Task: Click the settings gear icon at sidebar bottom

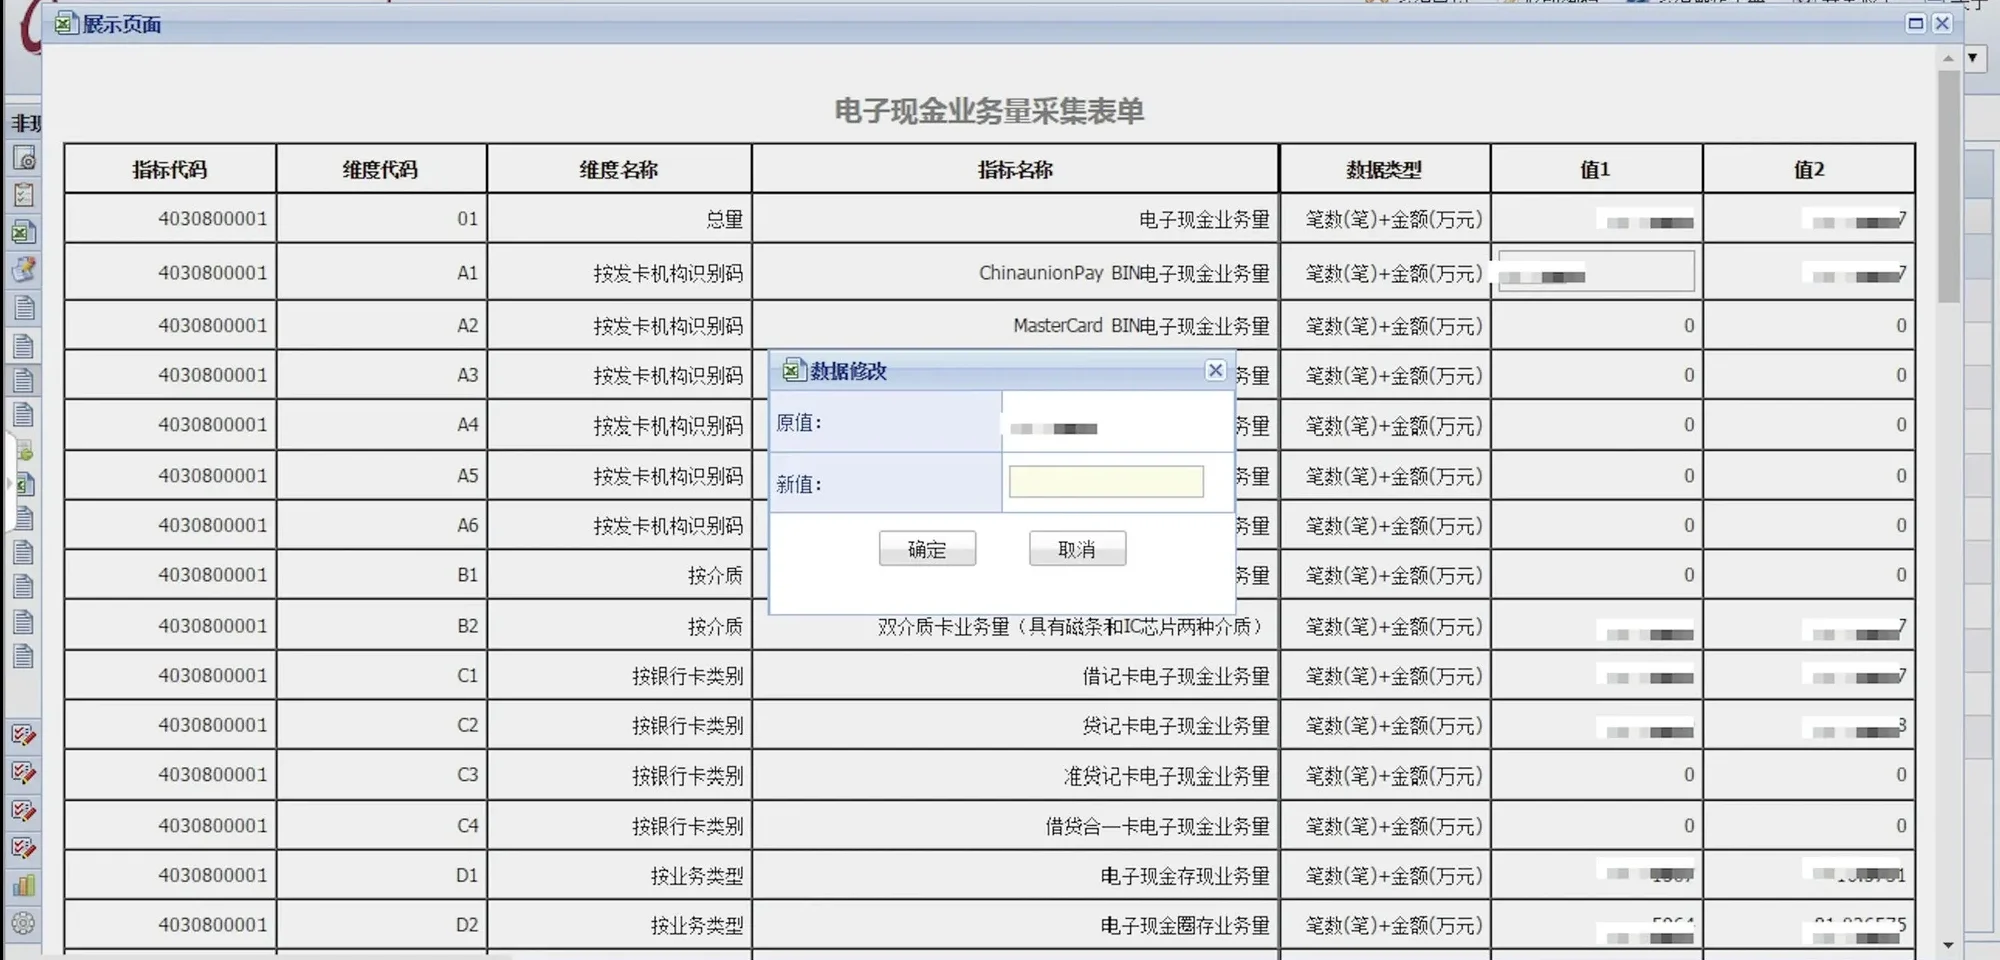Action: pos(24,923)
